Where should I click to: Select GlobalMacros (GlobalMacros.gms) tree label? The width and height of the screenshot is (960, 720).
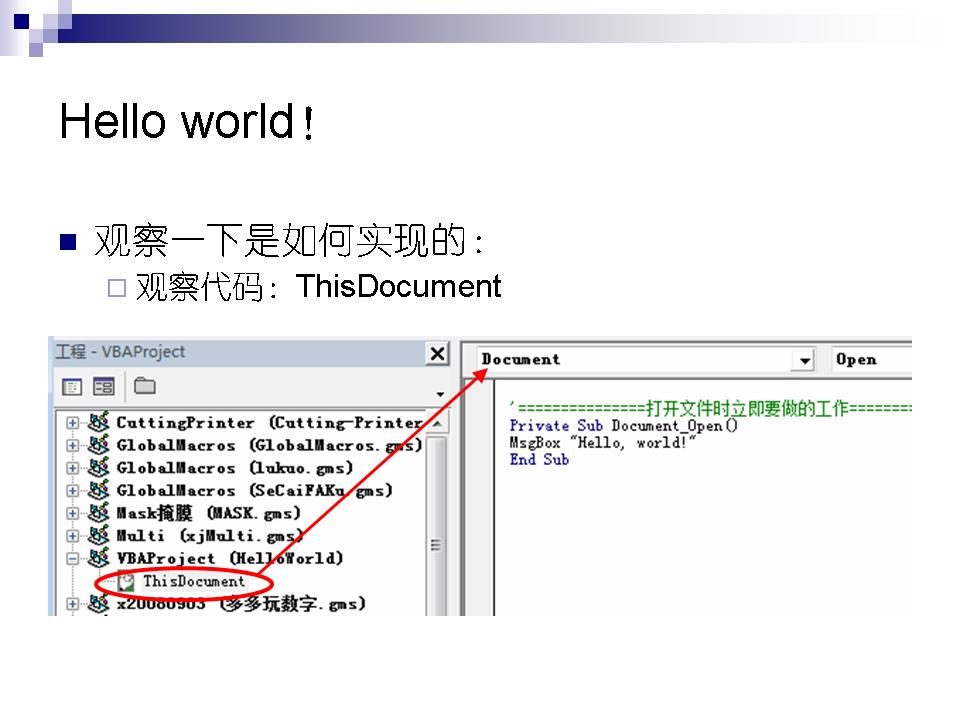coord(269,446)
